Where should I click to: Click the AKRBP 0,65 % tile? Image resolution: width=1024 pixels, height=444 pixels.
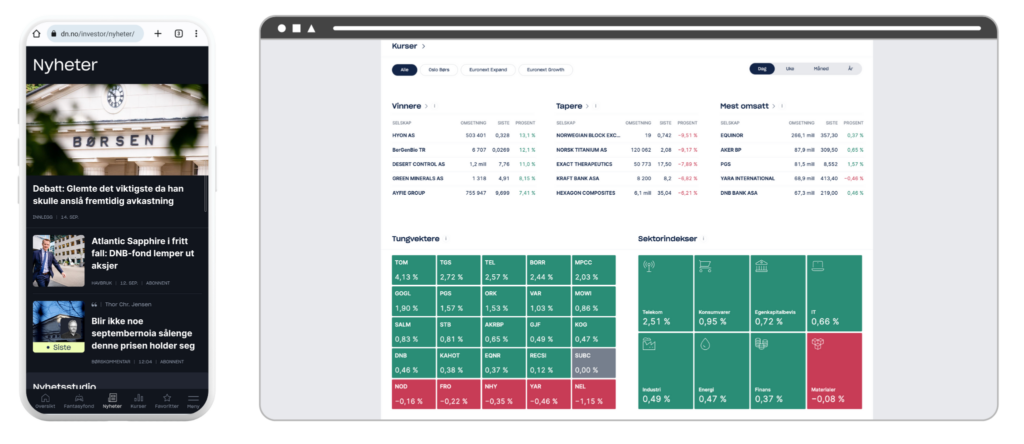pyautogui.click(x=504, y=332)
